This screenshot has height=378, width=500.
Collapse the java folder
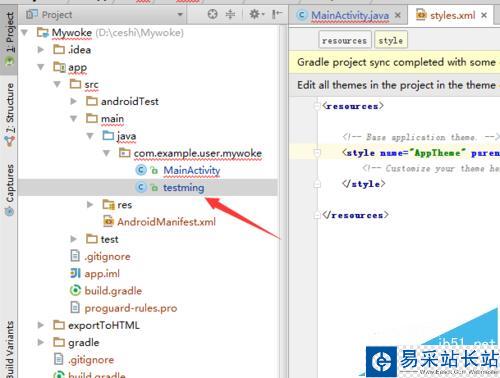(x=90, y=136)
